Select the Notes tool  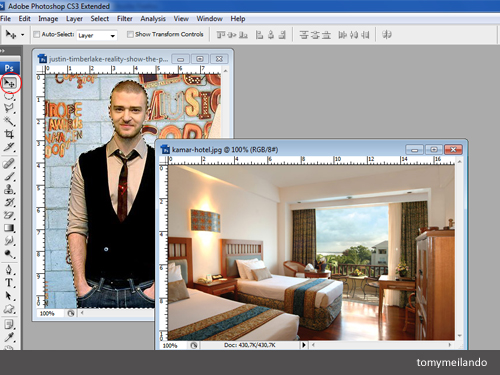click(x=9, y=324)
